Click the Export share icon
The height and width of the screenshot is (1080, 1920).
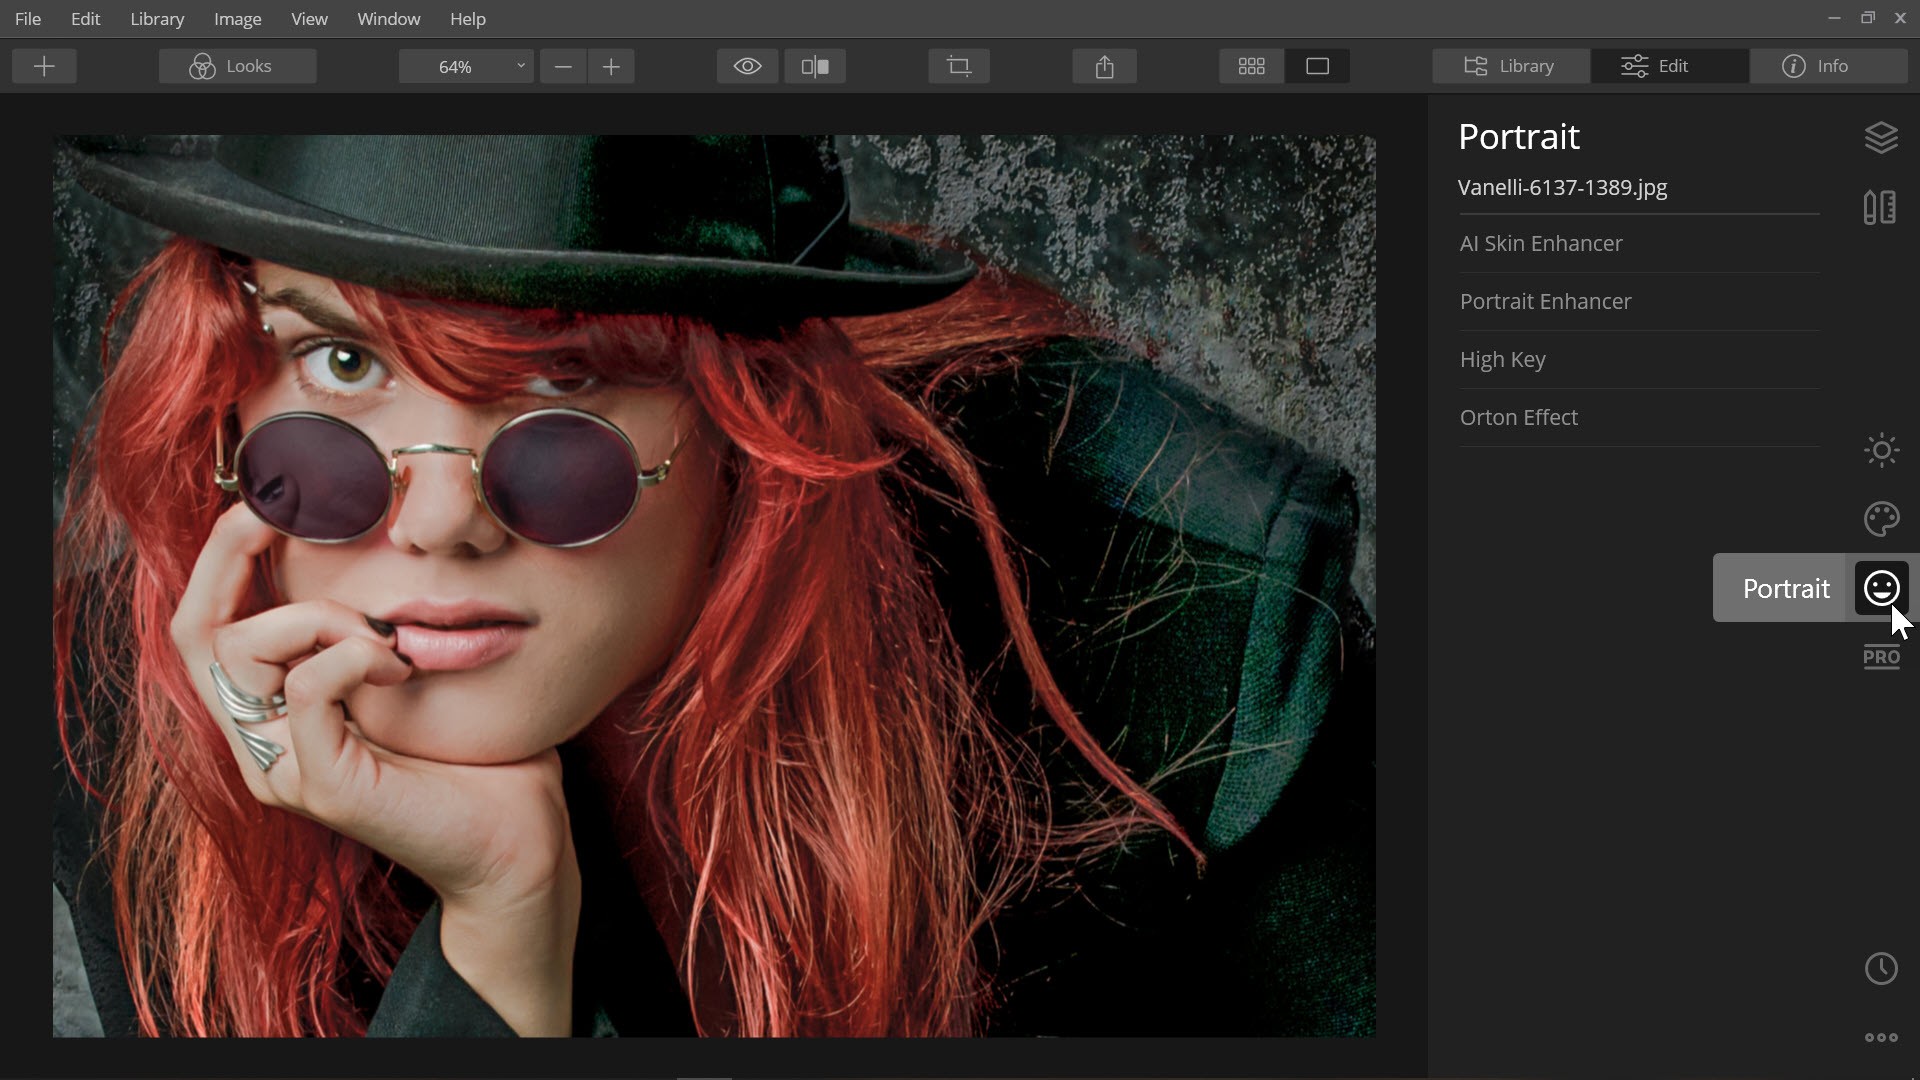pyautogui.click(x=1104, y=66)
